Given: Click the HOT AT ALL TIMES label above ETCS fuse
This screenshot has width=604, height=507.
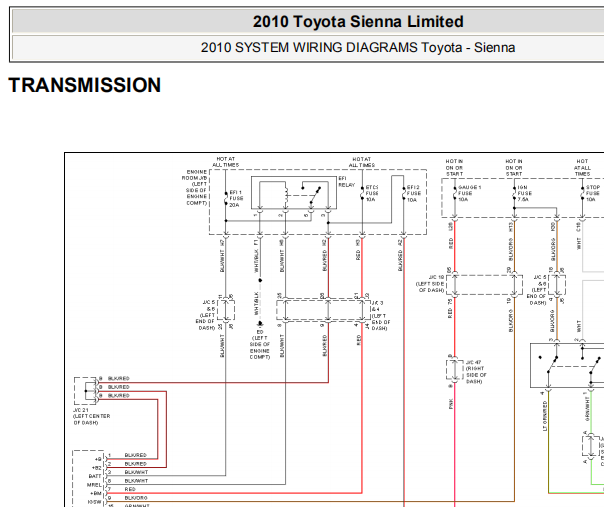Looking at the screenshot, I should pos(362,162).
